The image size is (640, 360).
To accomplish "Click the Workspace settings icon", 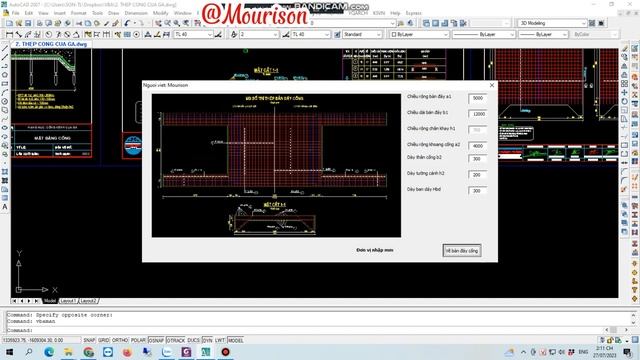I will pyautogui.click(x=592, y=23).
